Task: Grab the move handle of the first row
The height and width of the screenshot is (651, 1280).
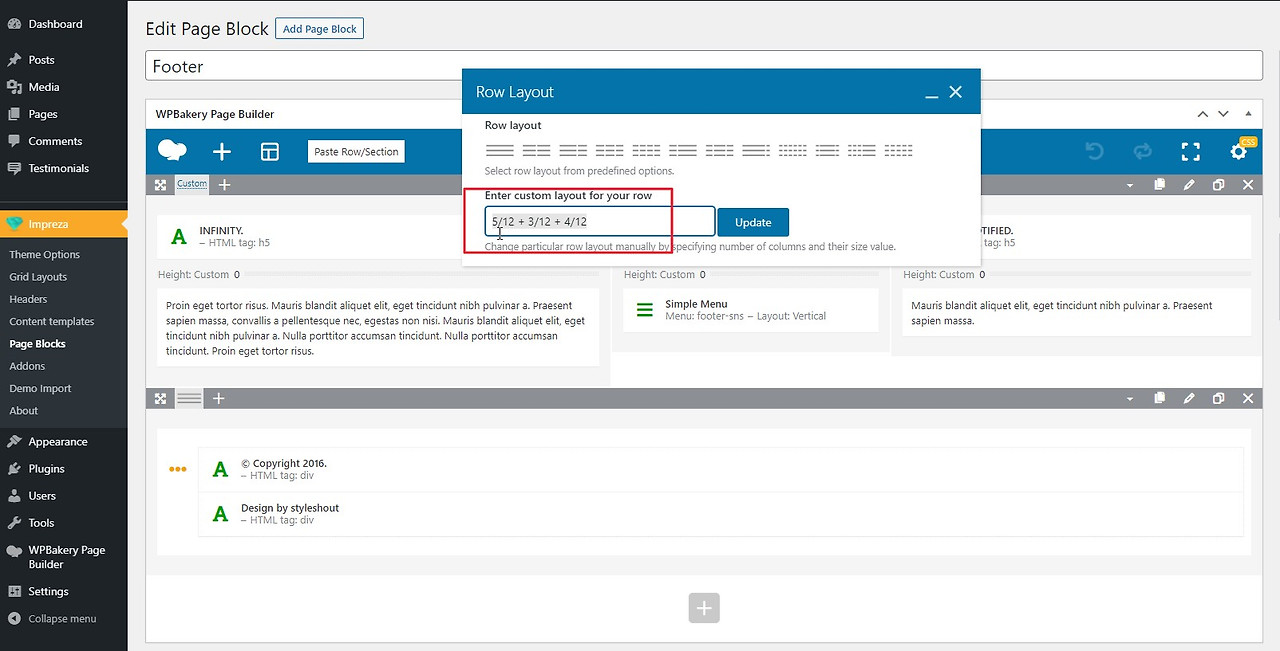Action: pyautogui.click(x=160, y=185)
